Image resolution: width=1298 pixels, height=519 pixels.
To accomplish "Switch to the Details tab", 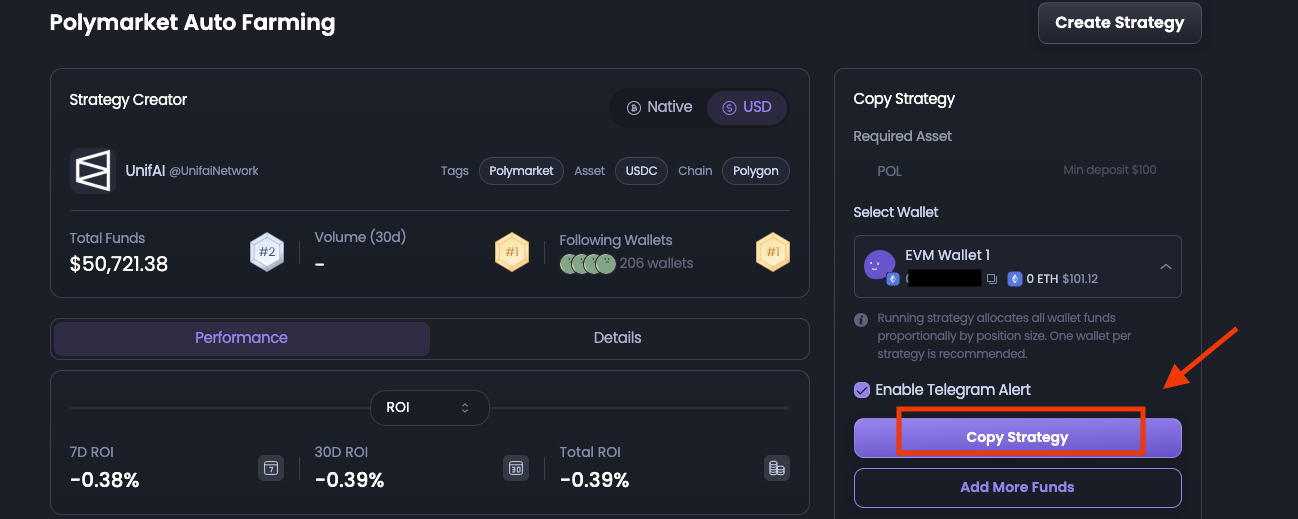I will tap(617, 338).
